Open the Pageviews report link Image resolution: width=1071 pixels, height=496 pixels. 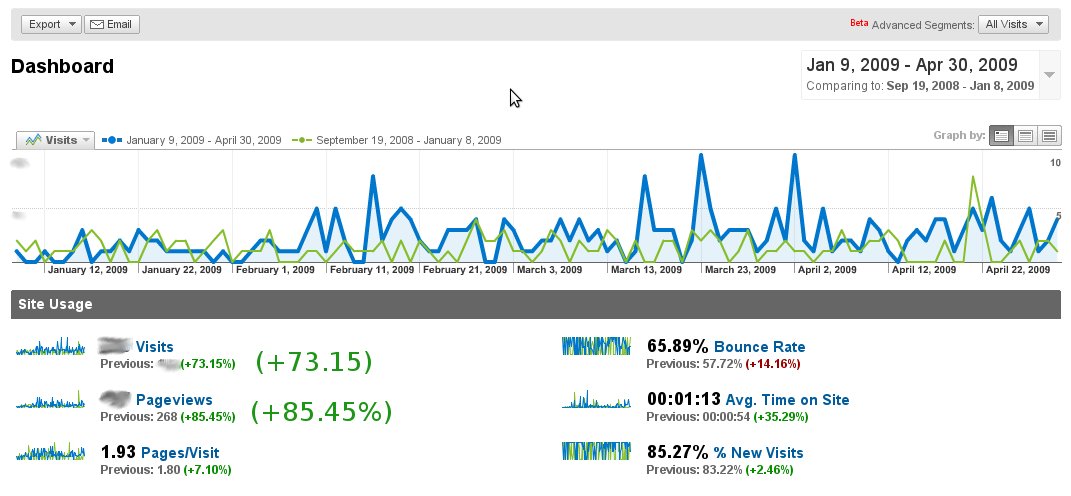pos(174,400)
